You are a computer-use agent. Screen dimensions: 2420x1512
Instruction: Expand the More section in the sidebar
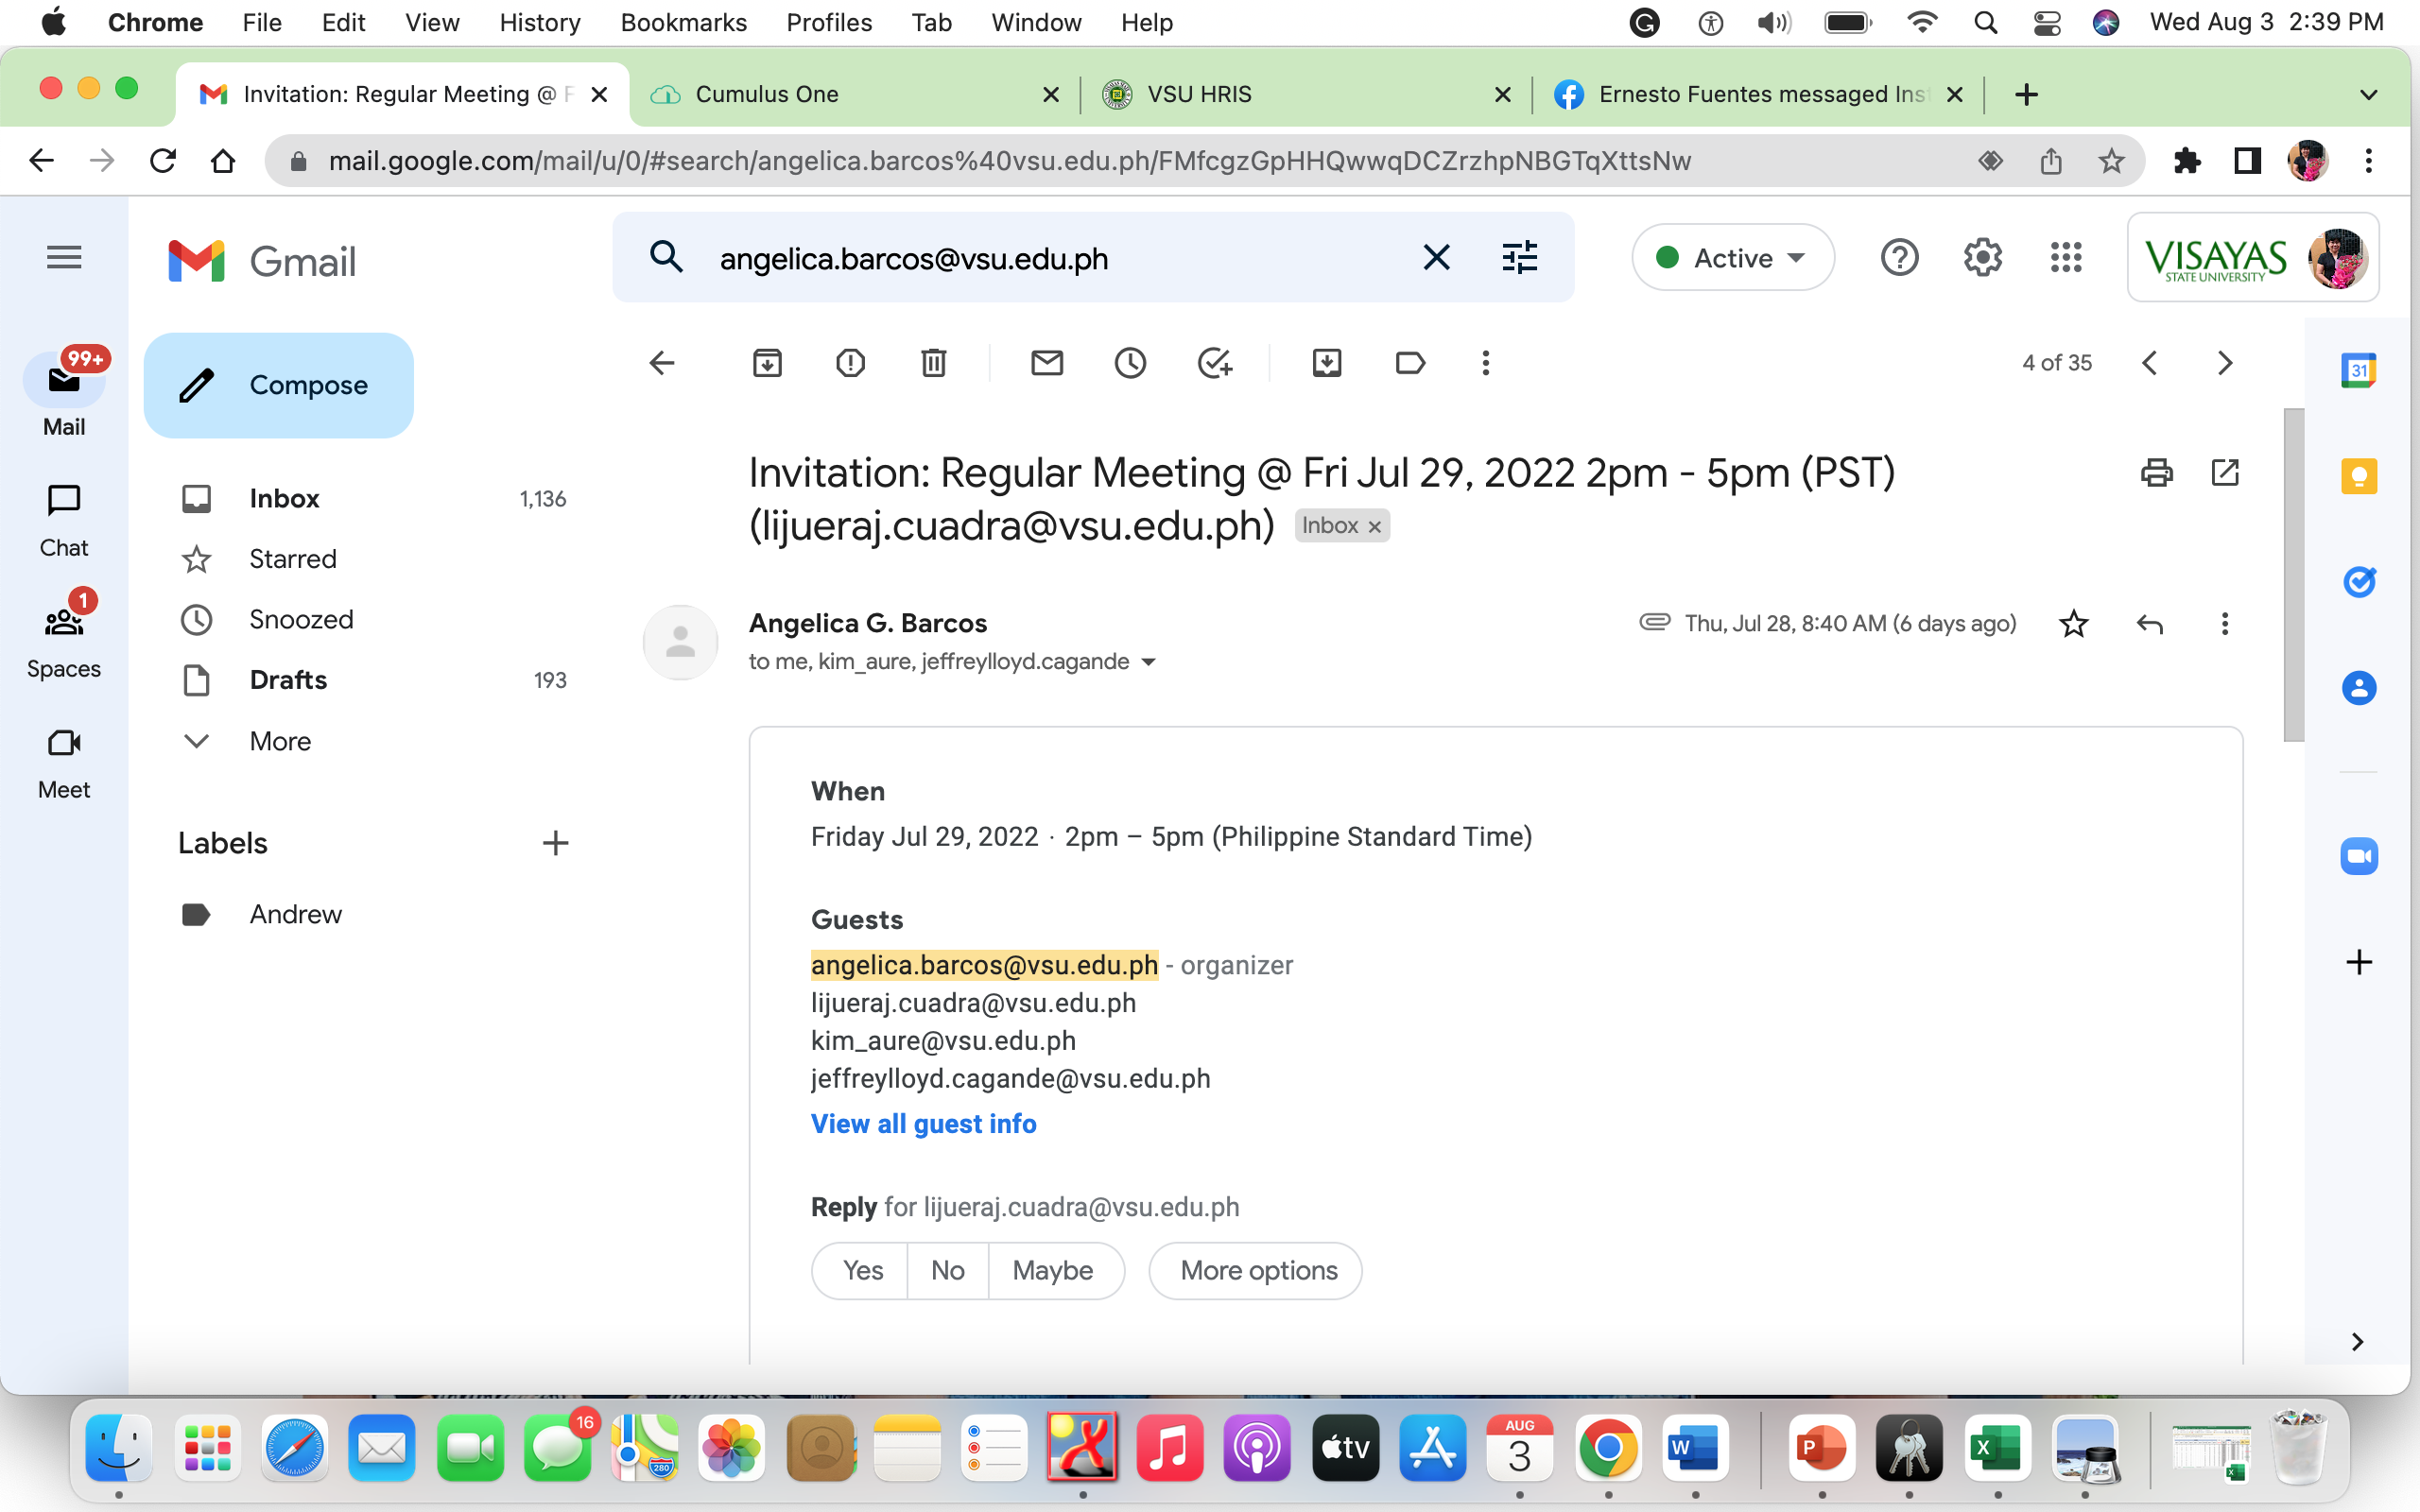point(280,741)
